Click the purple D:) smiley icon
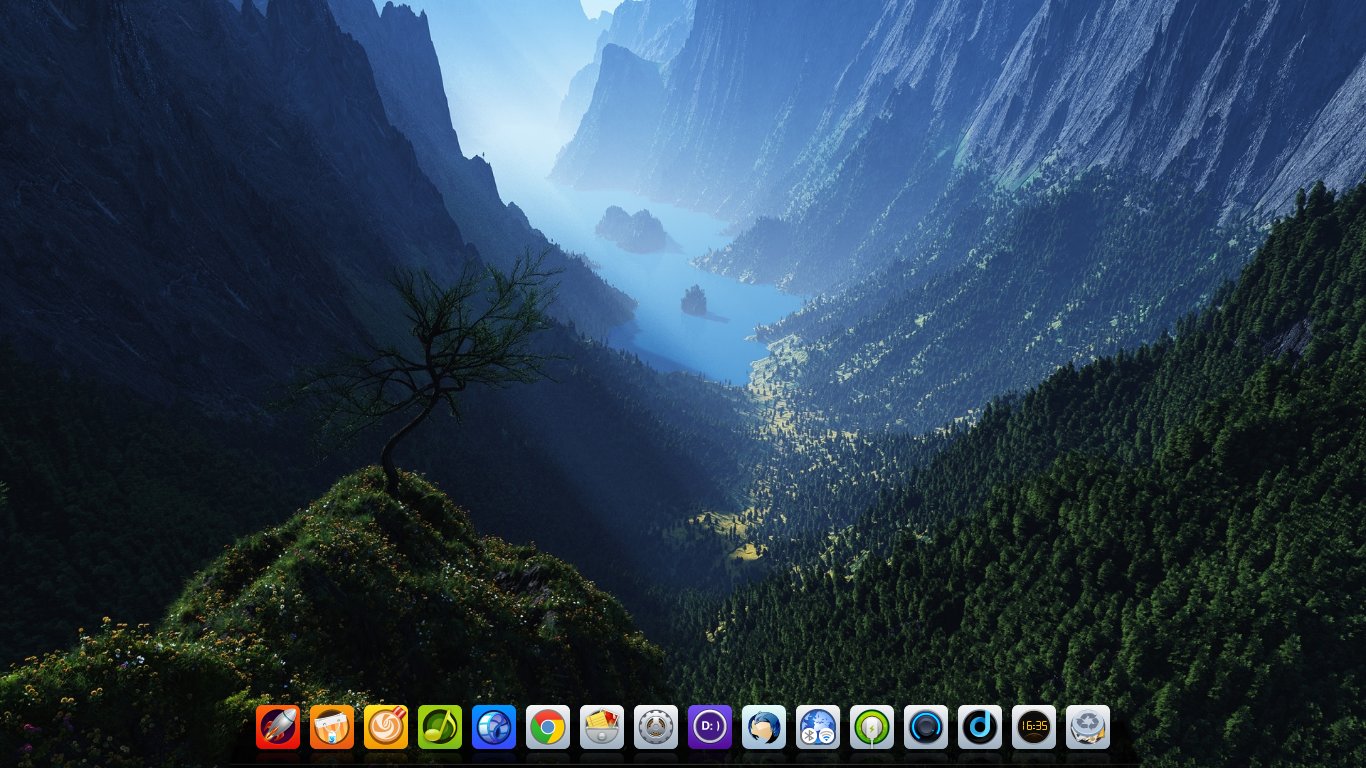This screenshot has height=768, width=1366. click(x=710, y=727)
